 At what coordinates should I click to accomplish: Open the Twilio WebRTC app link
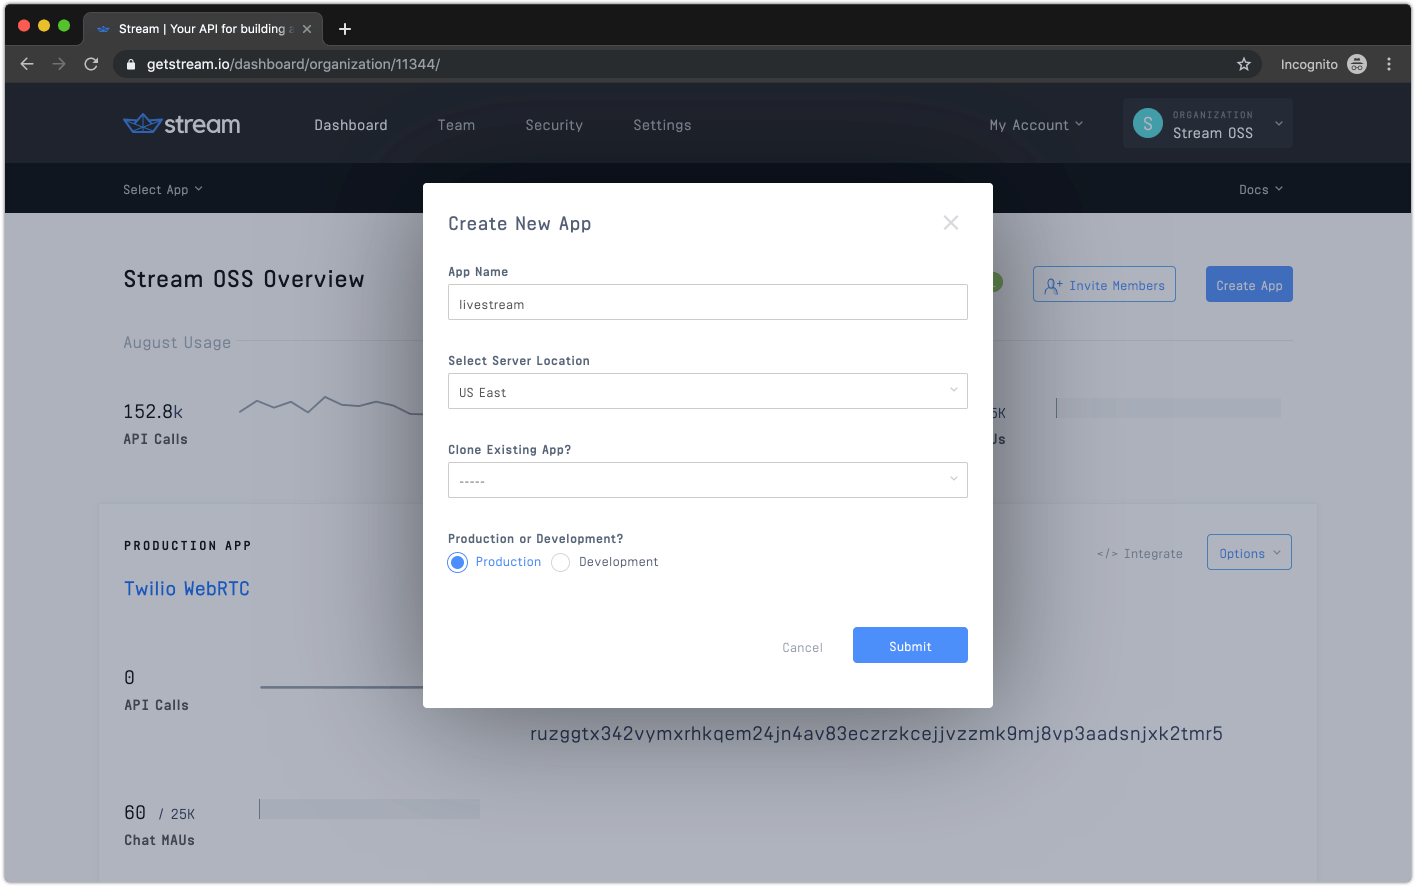click(187, 589)
